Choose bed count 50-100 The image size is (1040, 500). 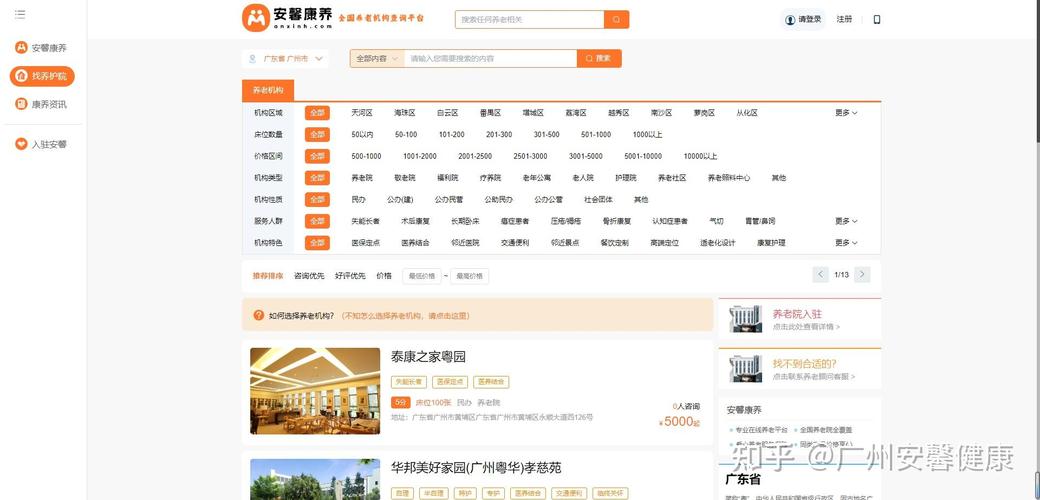tap(406, 135)
